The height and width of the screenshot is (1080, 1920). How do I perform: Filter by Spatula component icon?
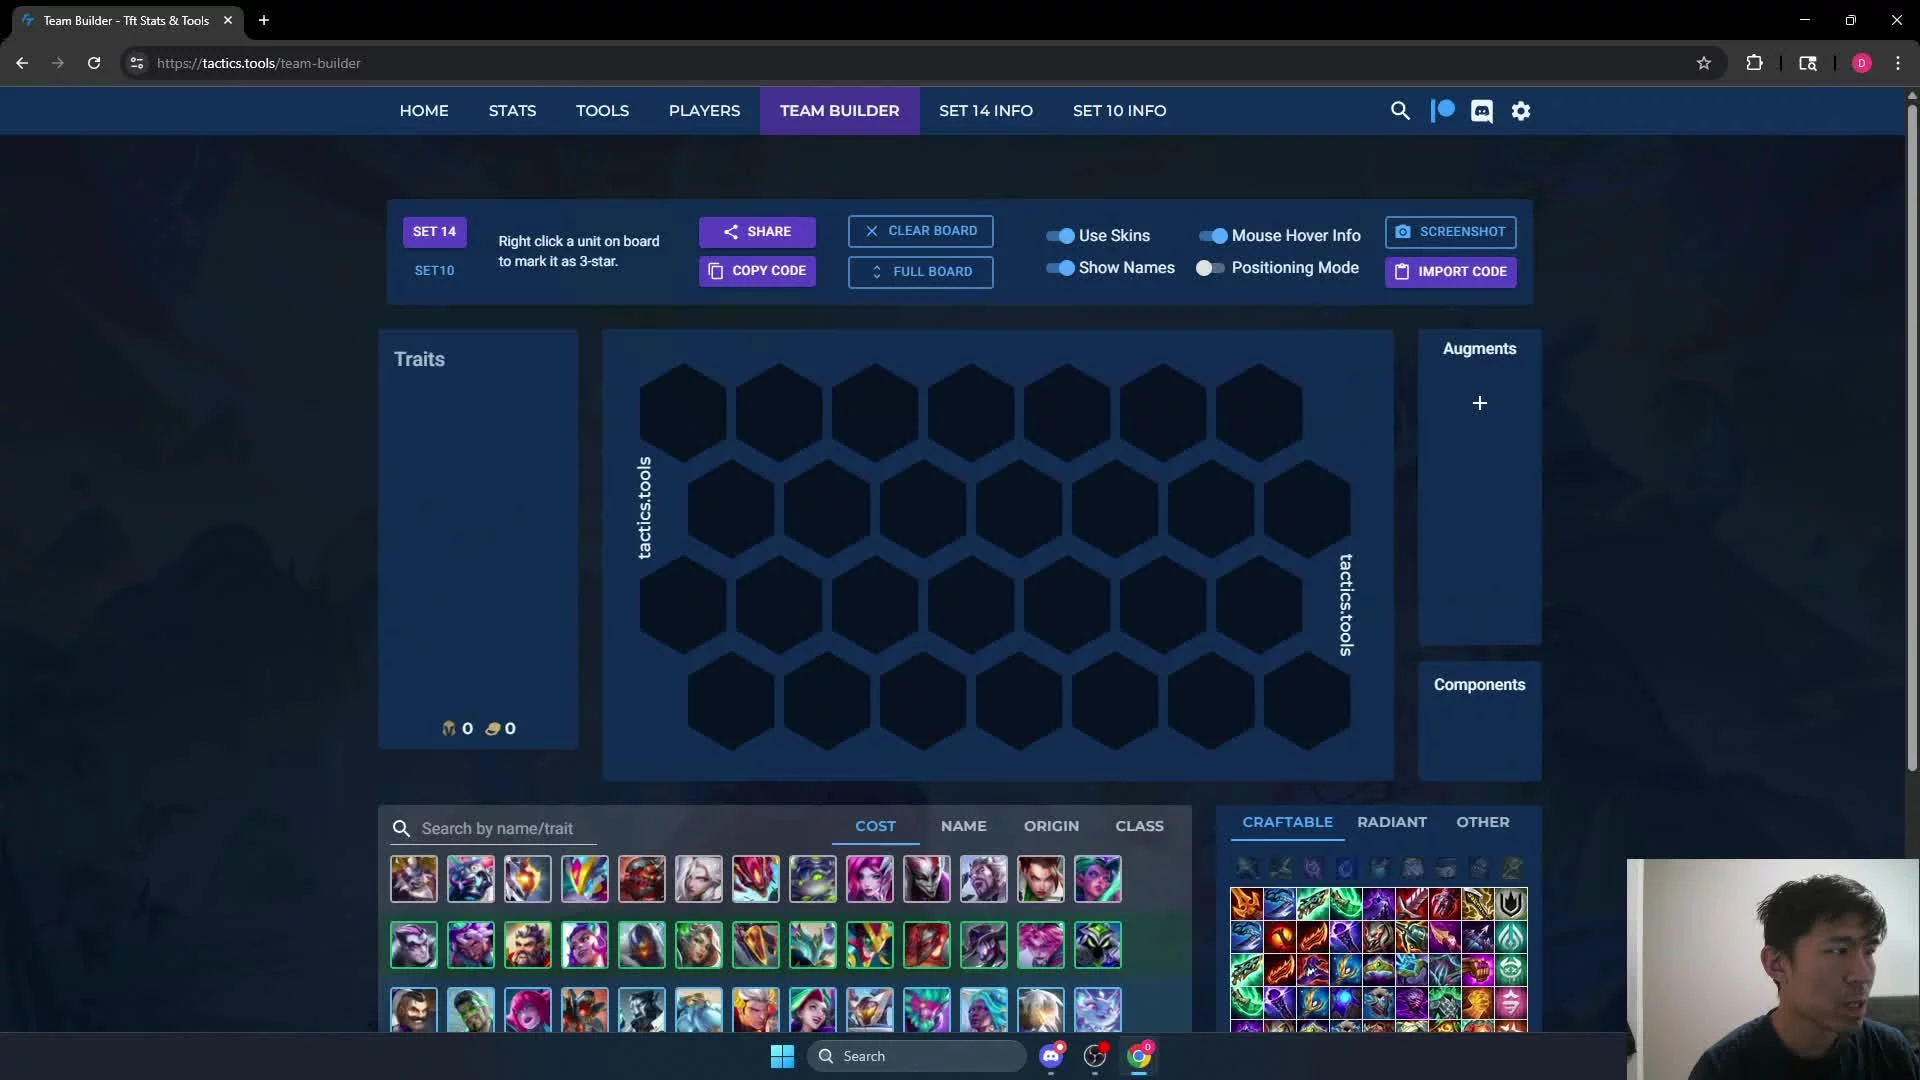1512,868
